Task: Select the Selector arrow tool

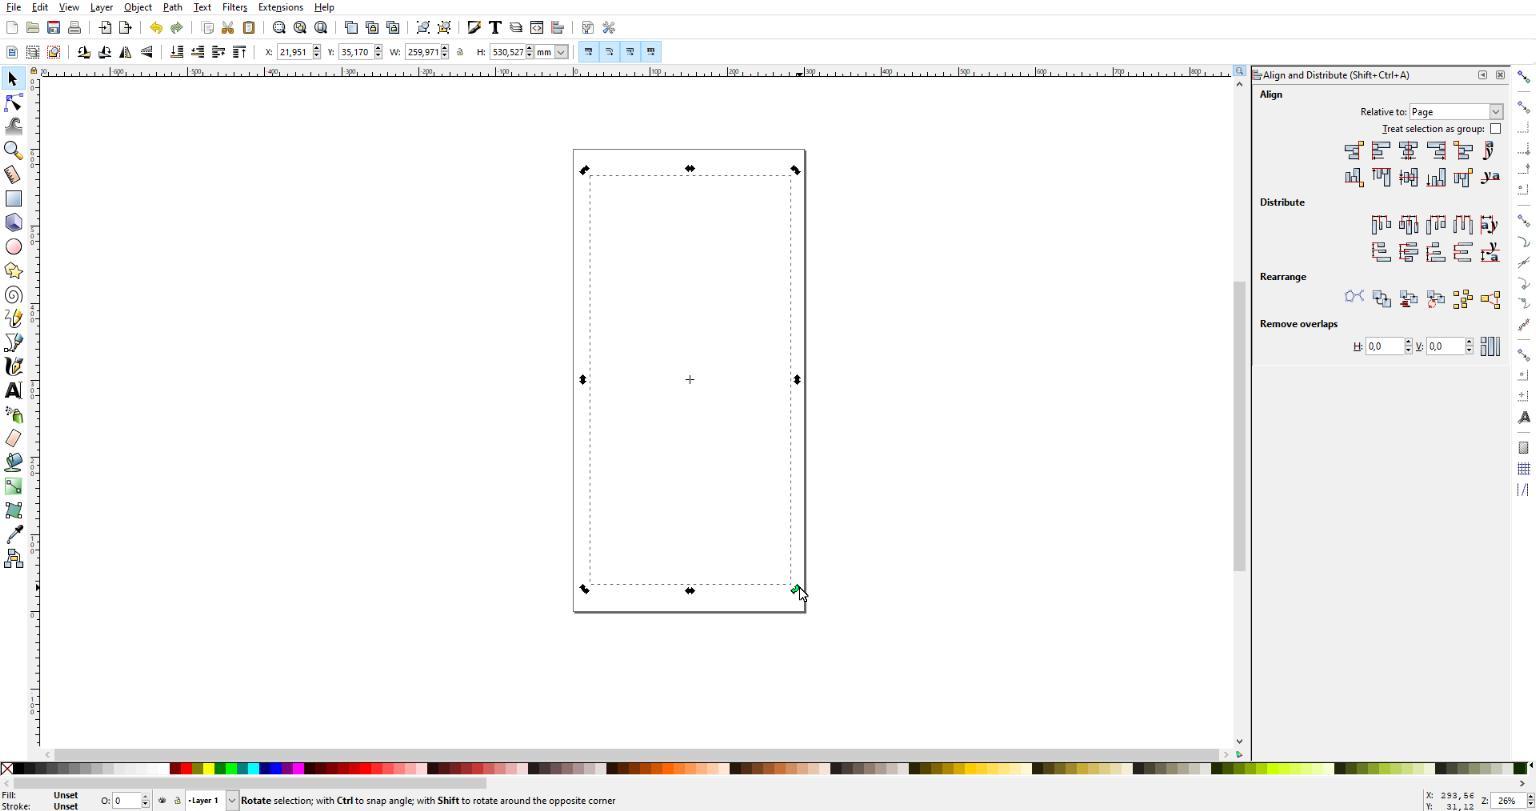Action: [x=13, y=79]
